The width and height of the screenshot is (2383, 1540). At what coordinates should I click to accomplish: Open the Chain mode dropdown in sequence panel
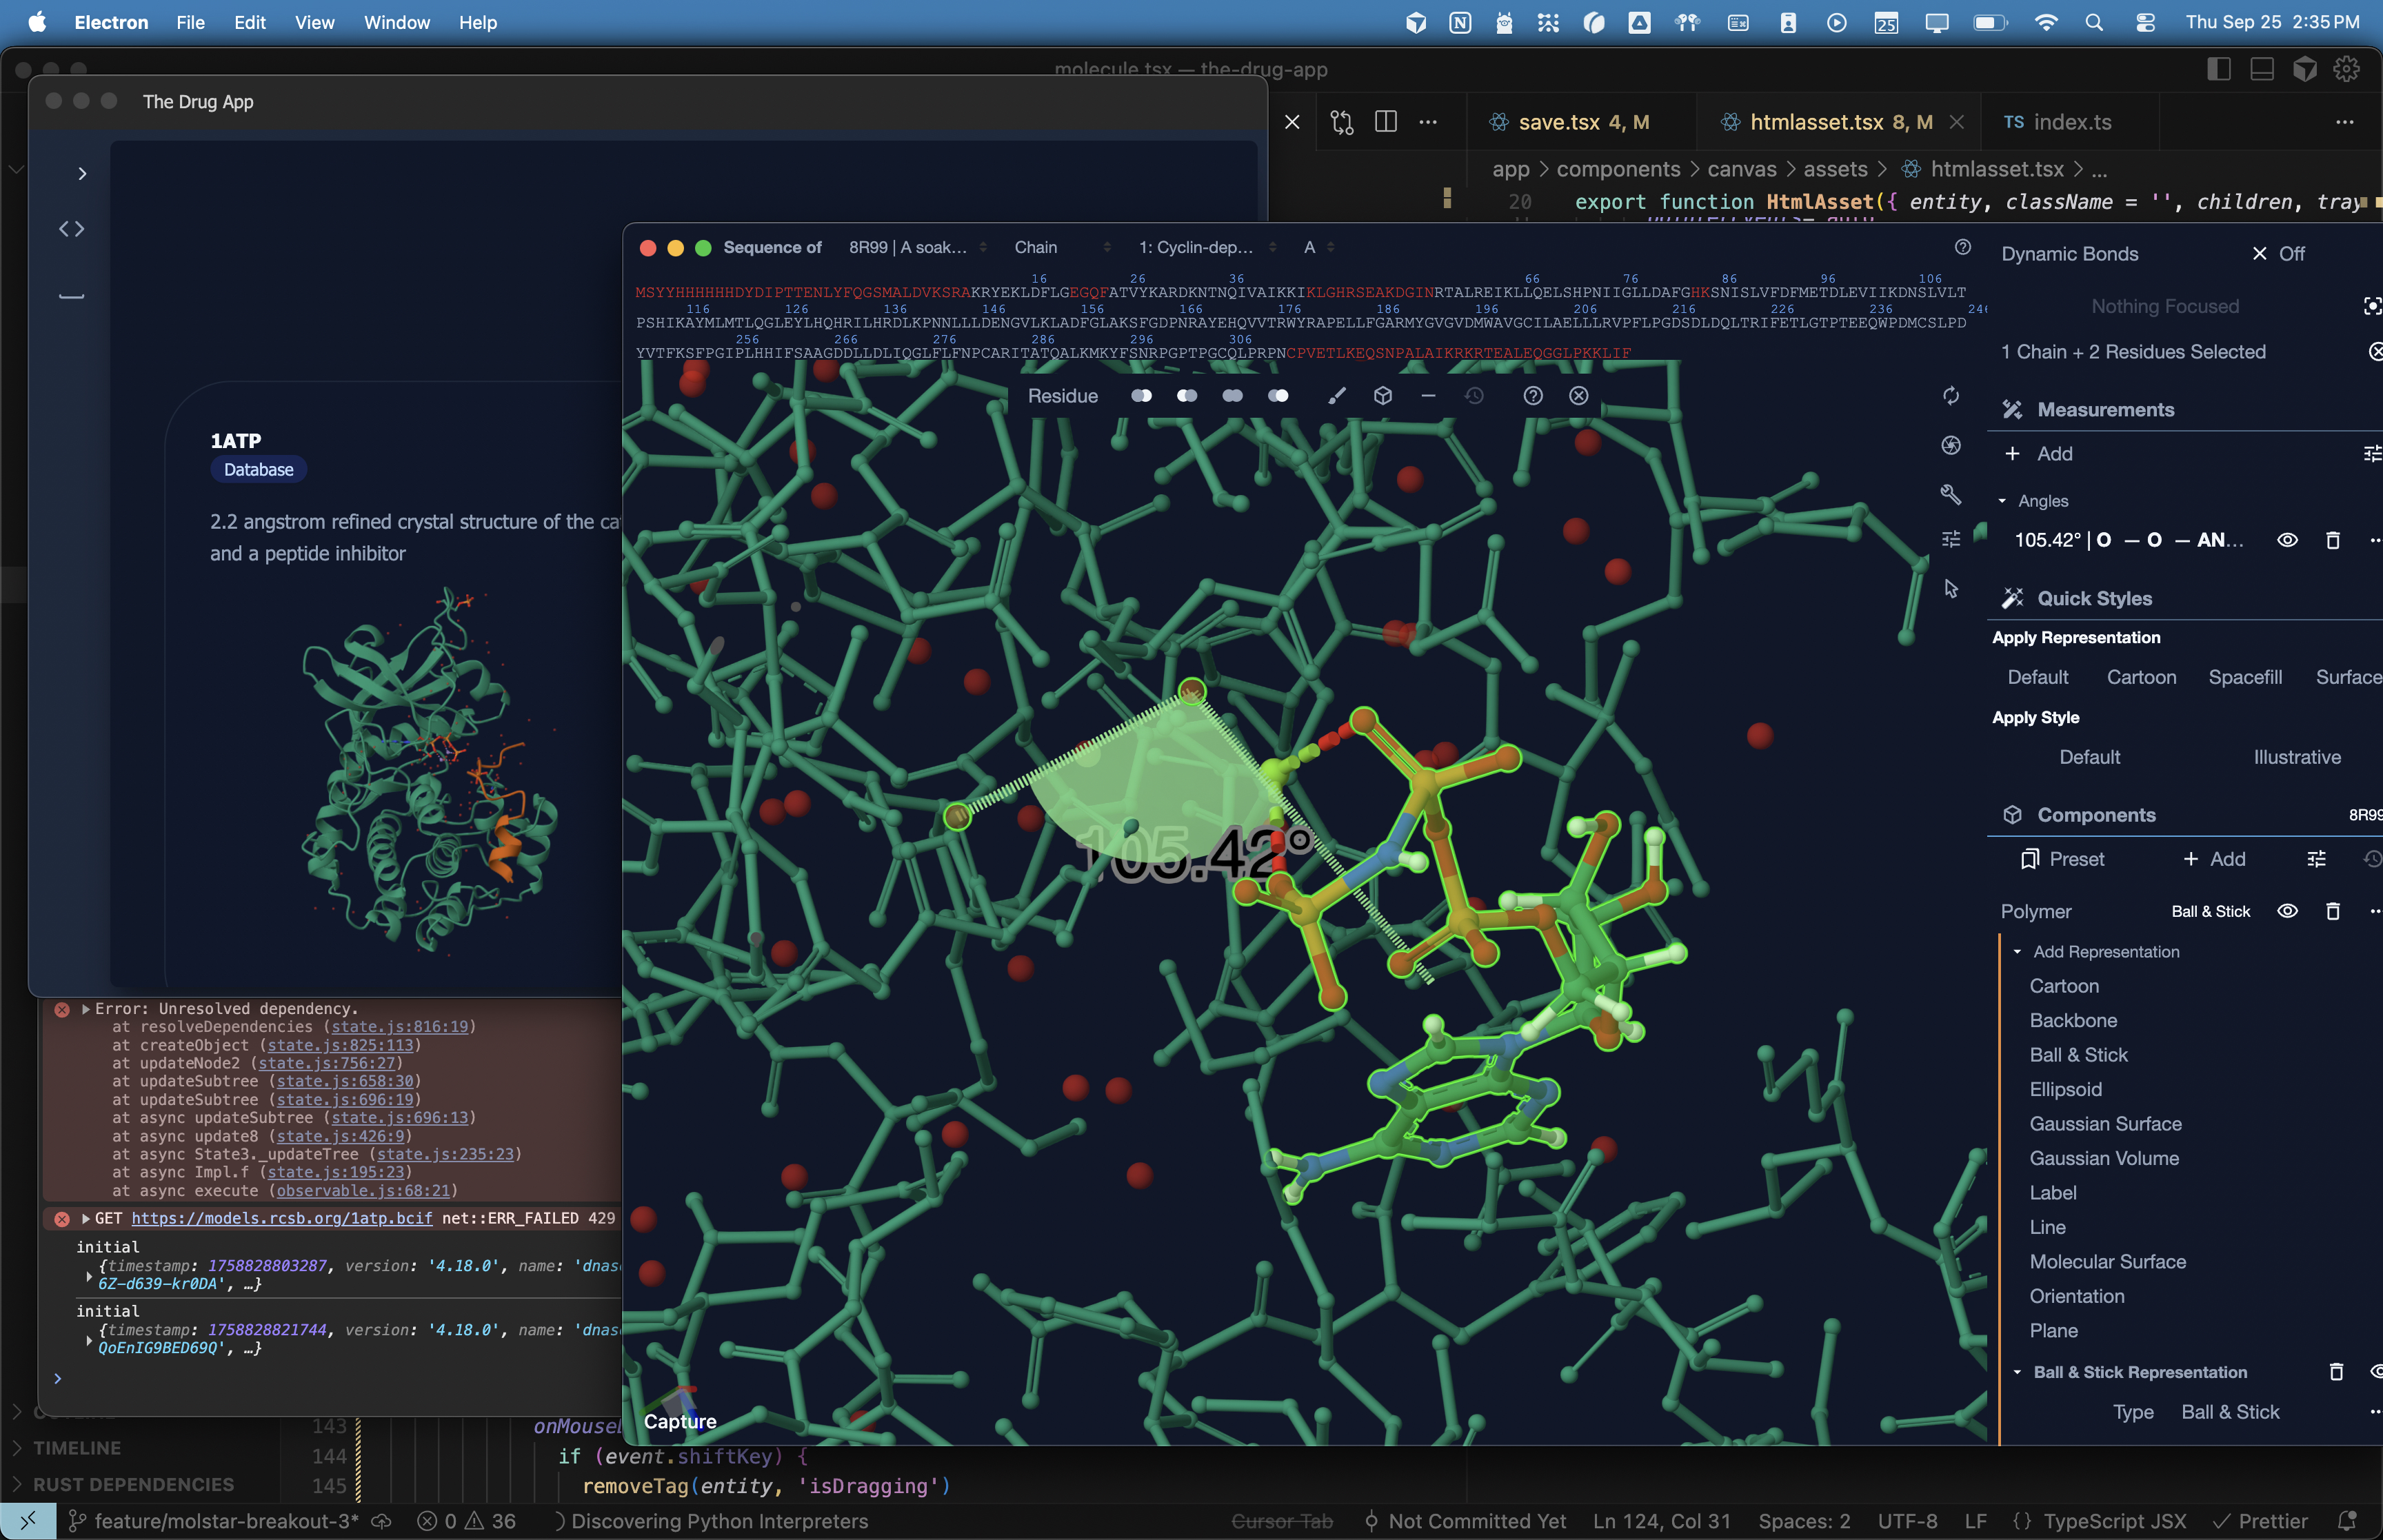[1062, 247]
